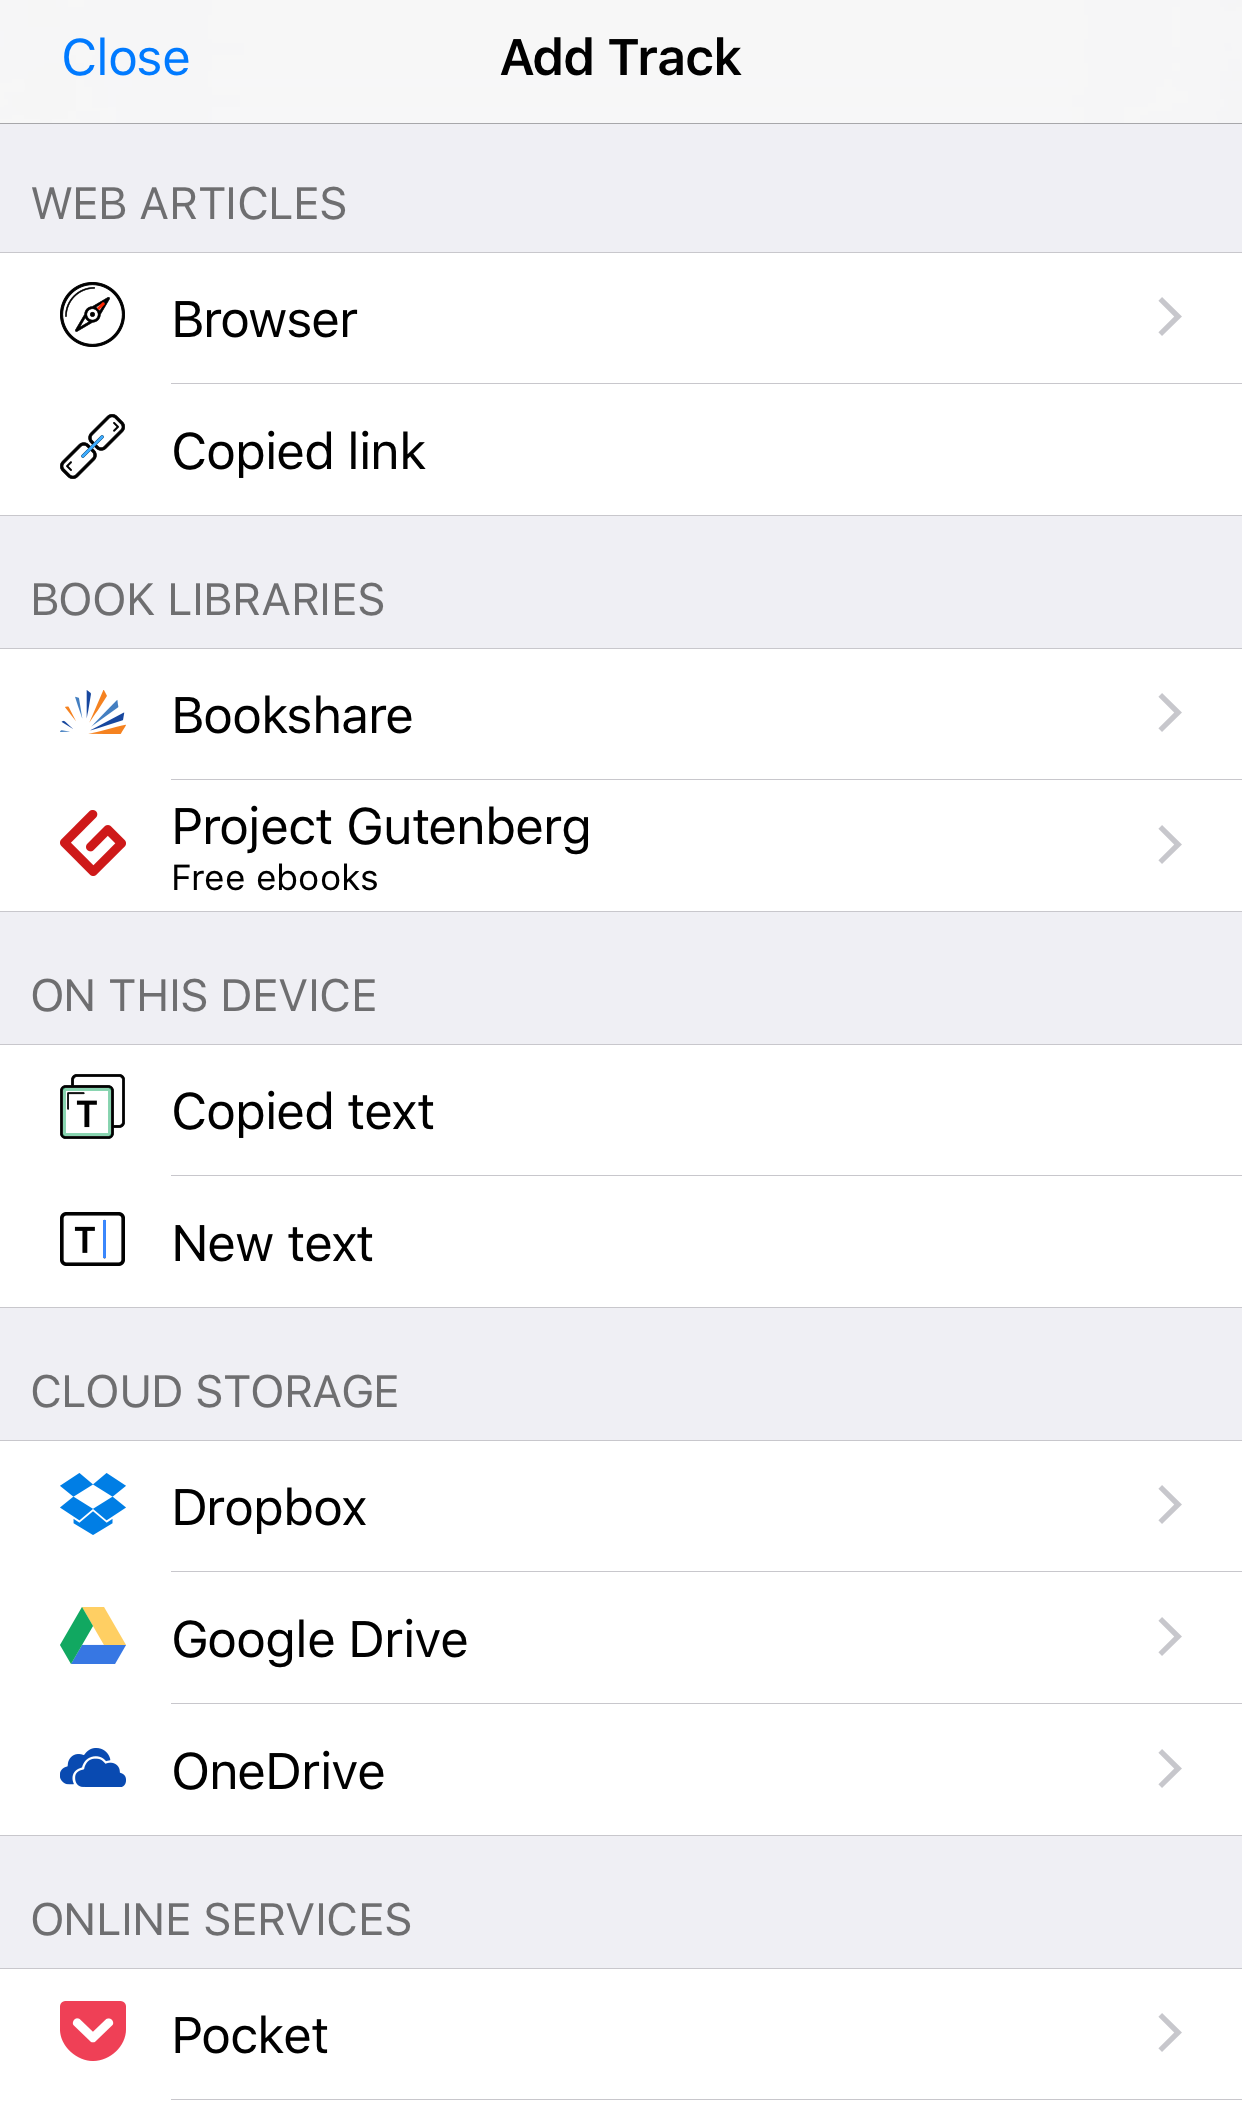
Task: Open the Google Drive label
Action: pos(320,1640)
